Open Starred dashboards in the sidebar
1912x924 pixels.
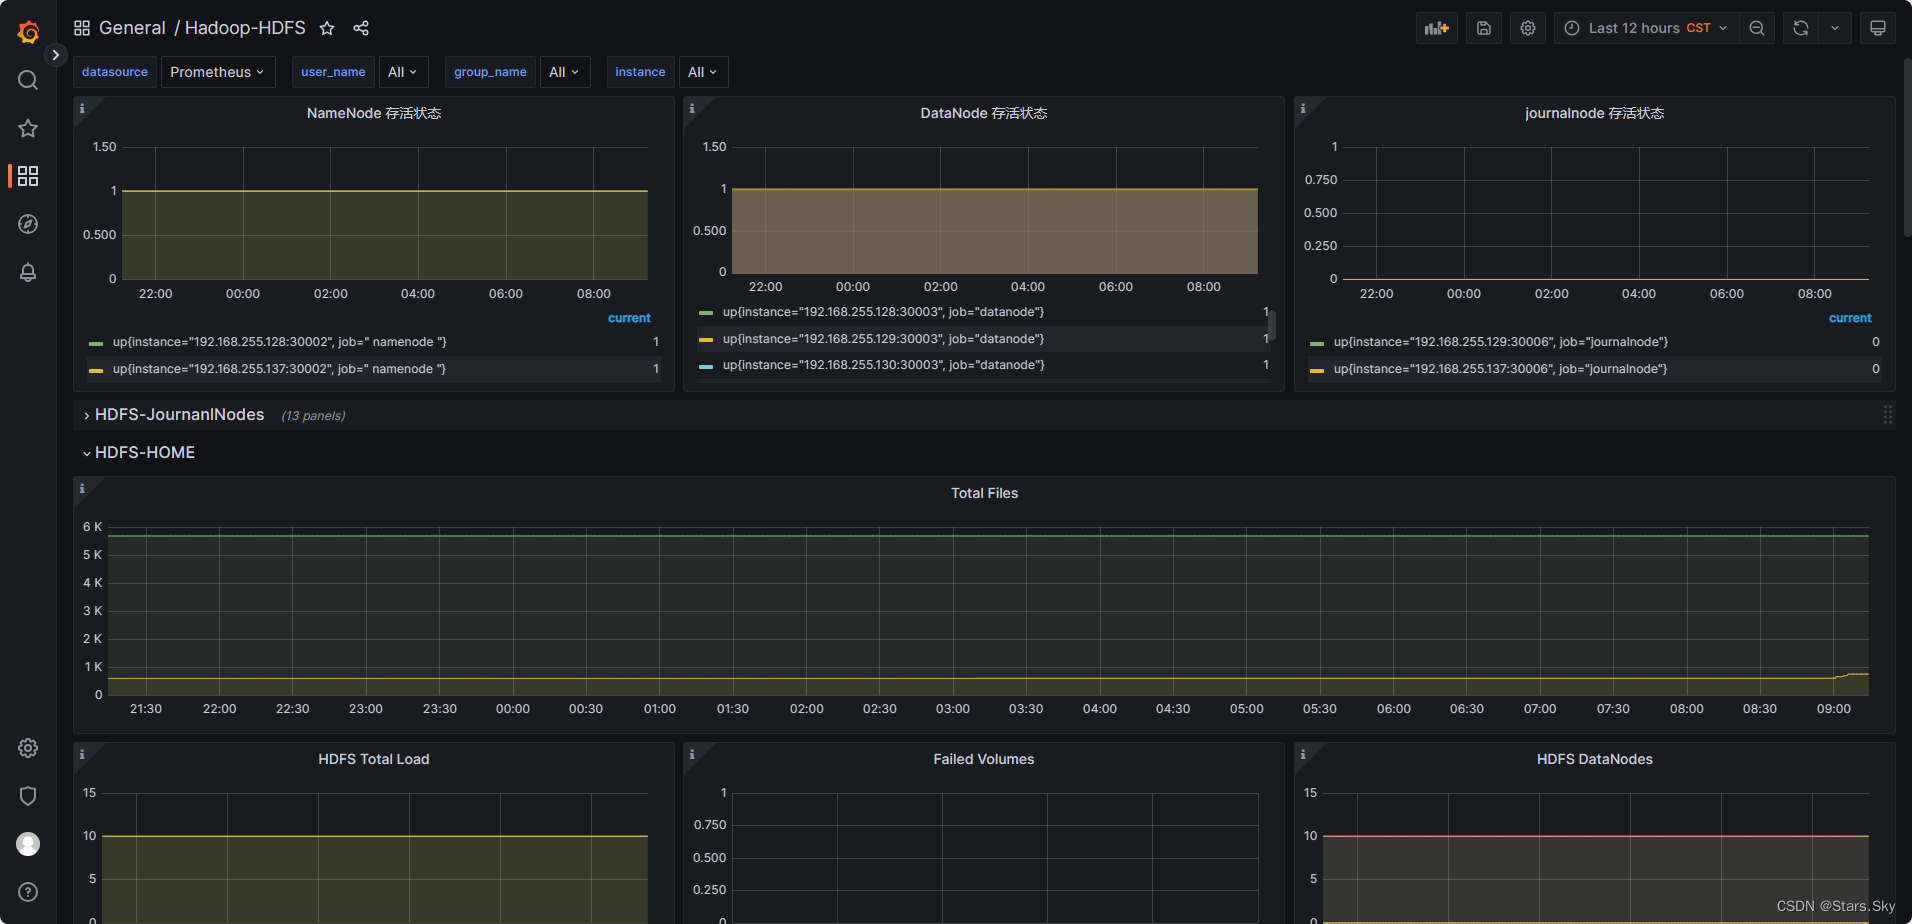pos(28,128)
